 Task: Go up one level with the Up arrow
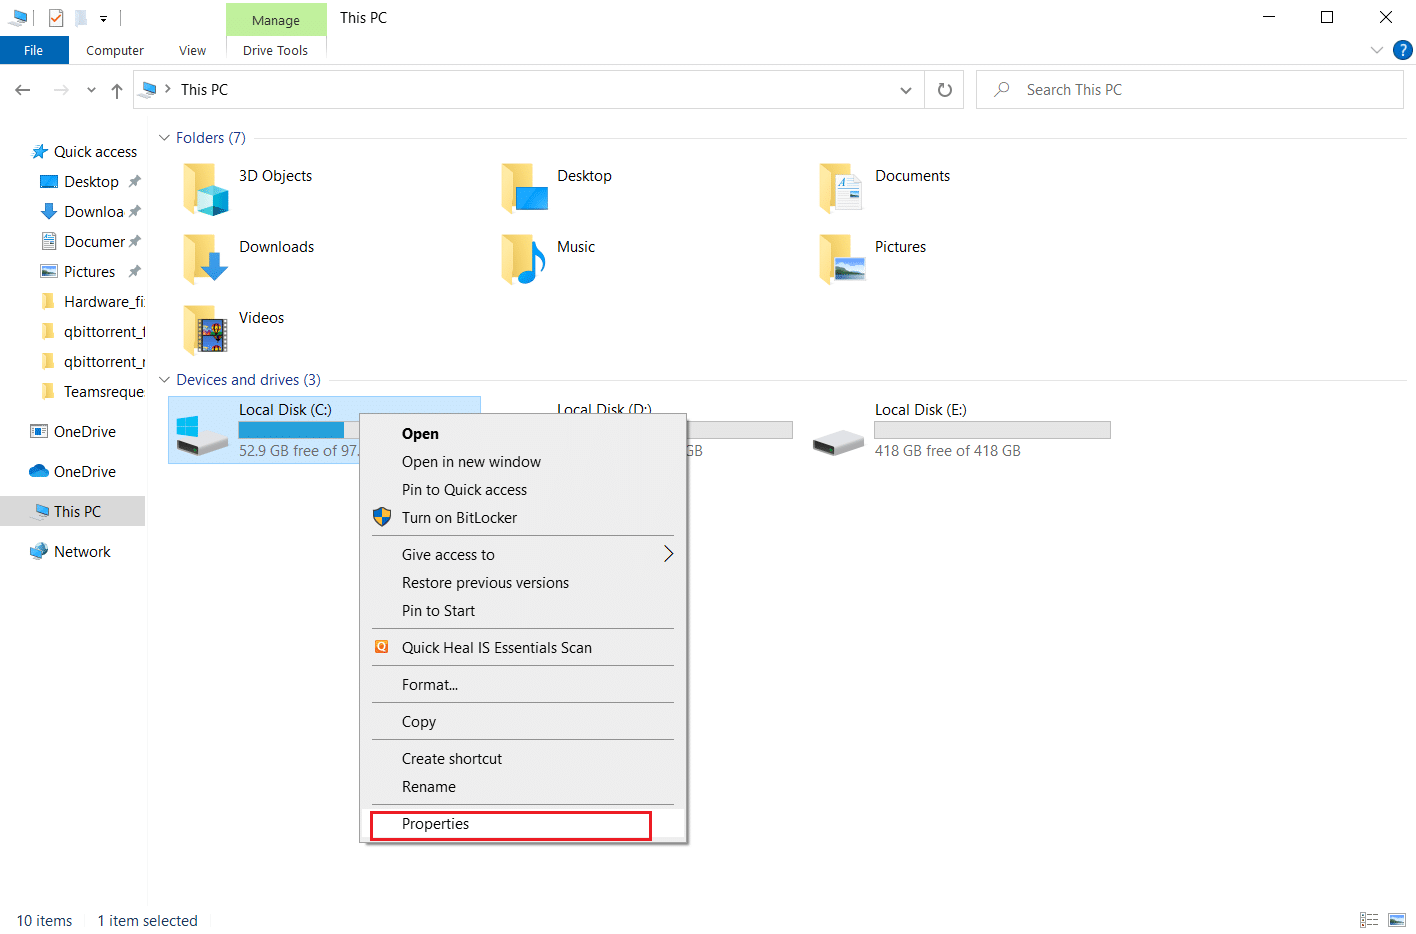click(x=117, y=90)
